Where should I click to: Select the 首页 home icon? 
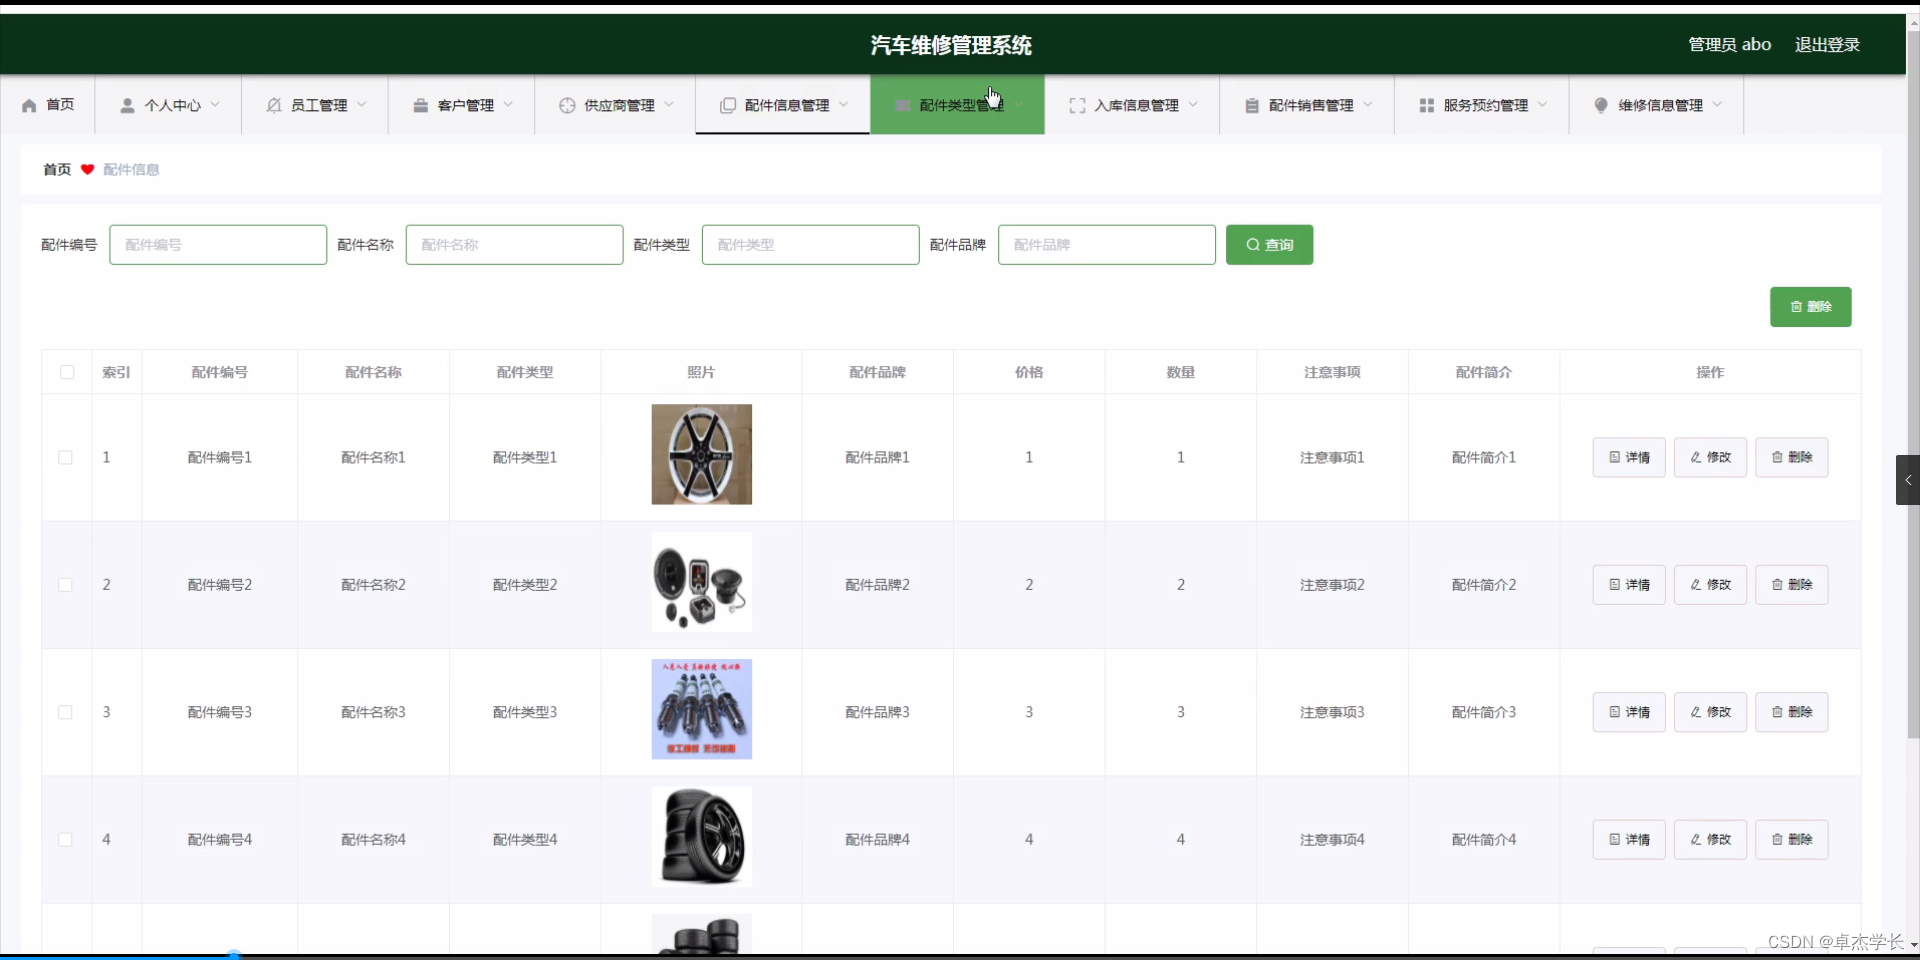pos(29,105)
